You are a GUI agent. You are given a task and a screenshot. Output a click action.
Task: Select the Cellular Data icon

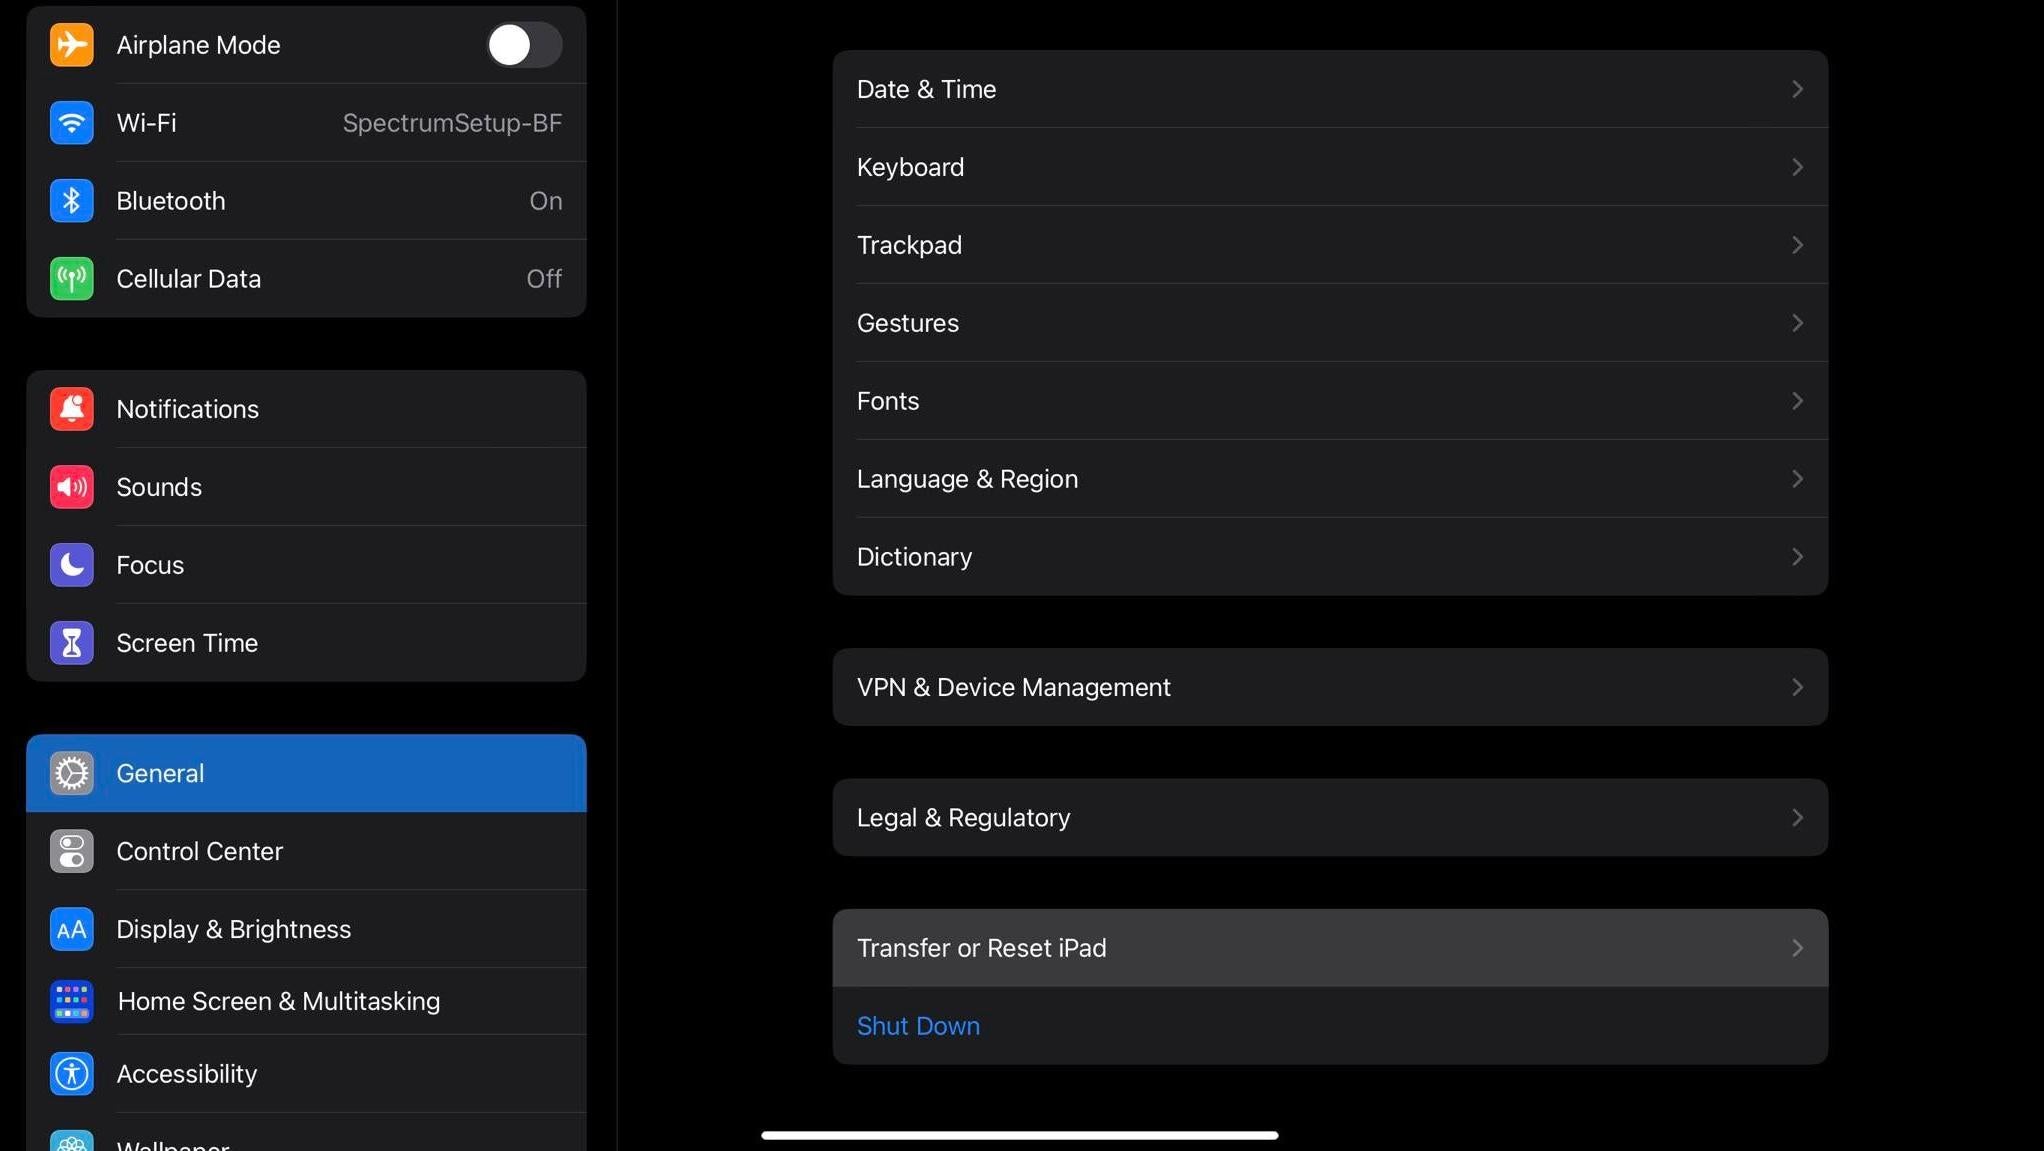point(71,278)
